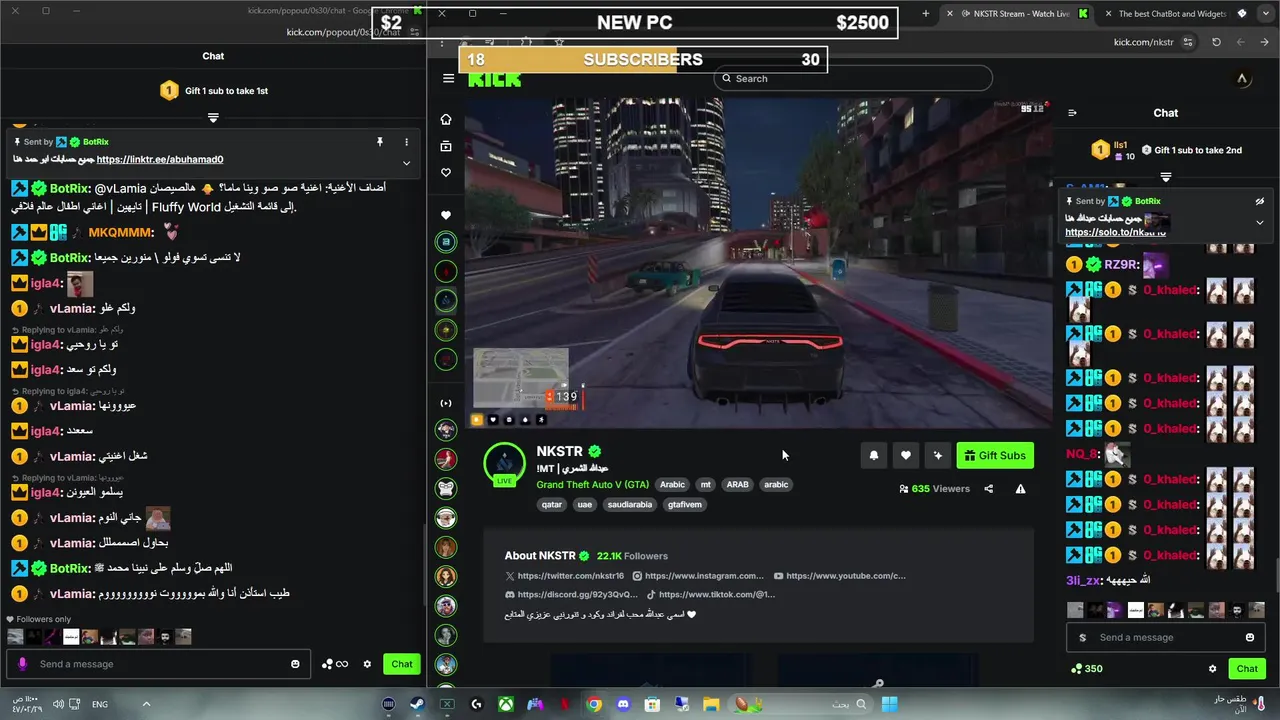Click the points infinity icon in popout chat
The width and height of the screenshot is (1280, 720).
pos(335,664)
